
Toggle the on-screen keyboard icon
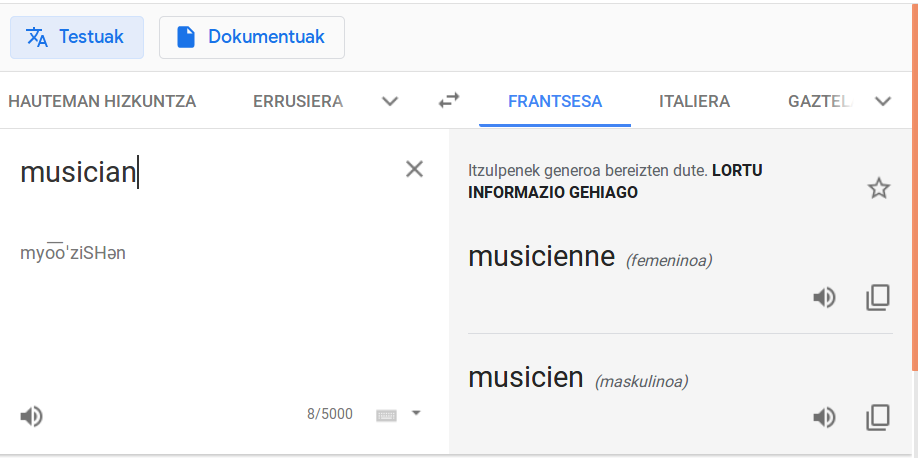point(386,415)
